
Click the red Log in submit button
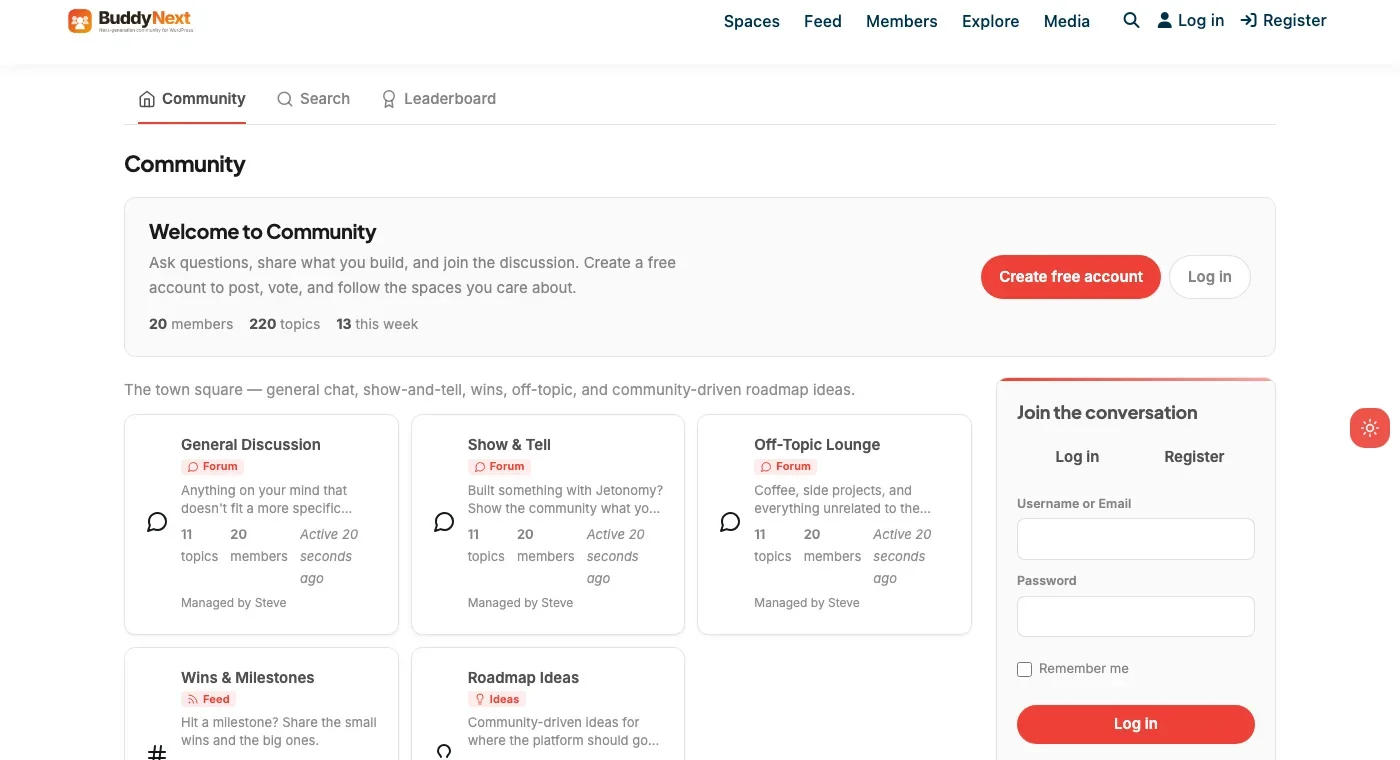pyautogui.click(x=1136, y=724)
